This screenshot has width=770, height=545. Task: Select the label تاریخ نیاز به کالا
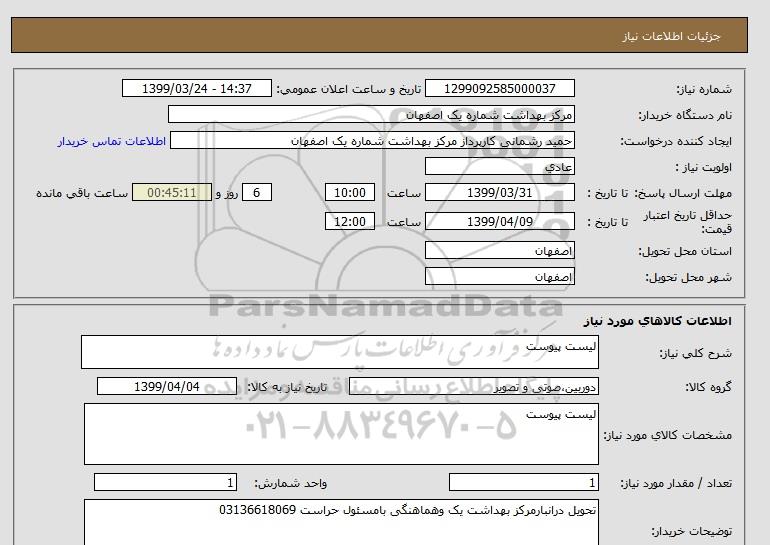click(x=287, y=387)
